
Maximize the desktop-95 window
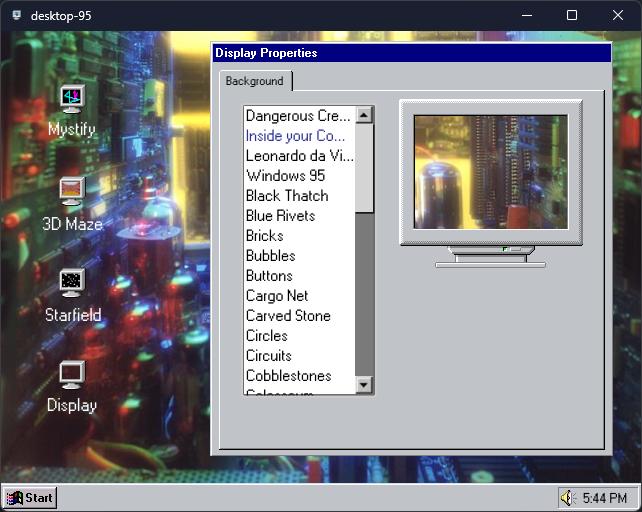(x=572, y=16)
